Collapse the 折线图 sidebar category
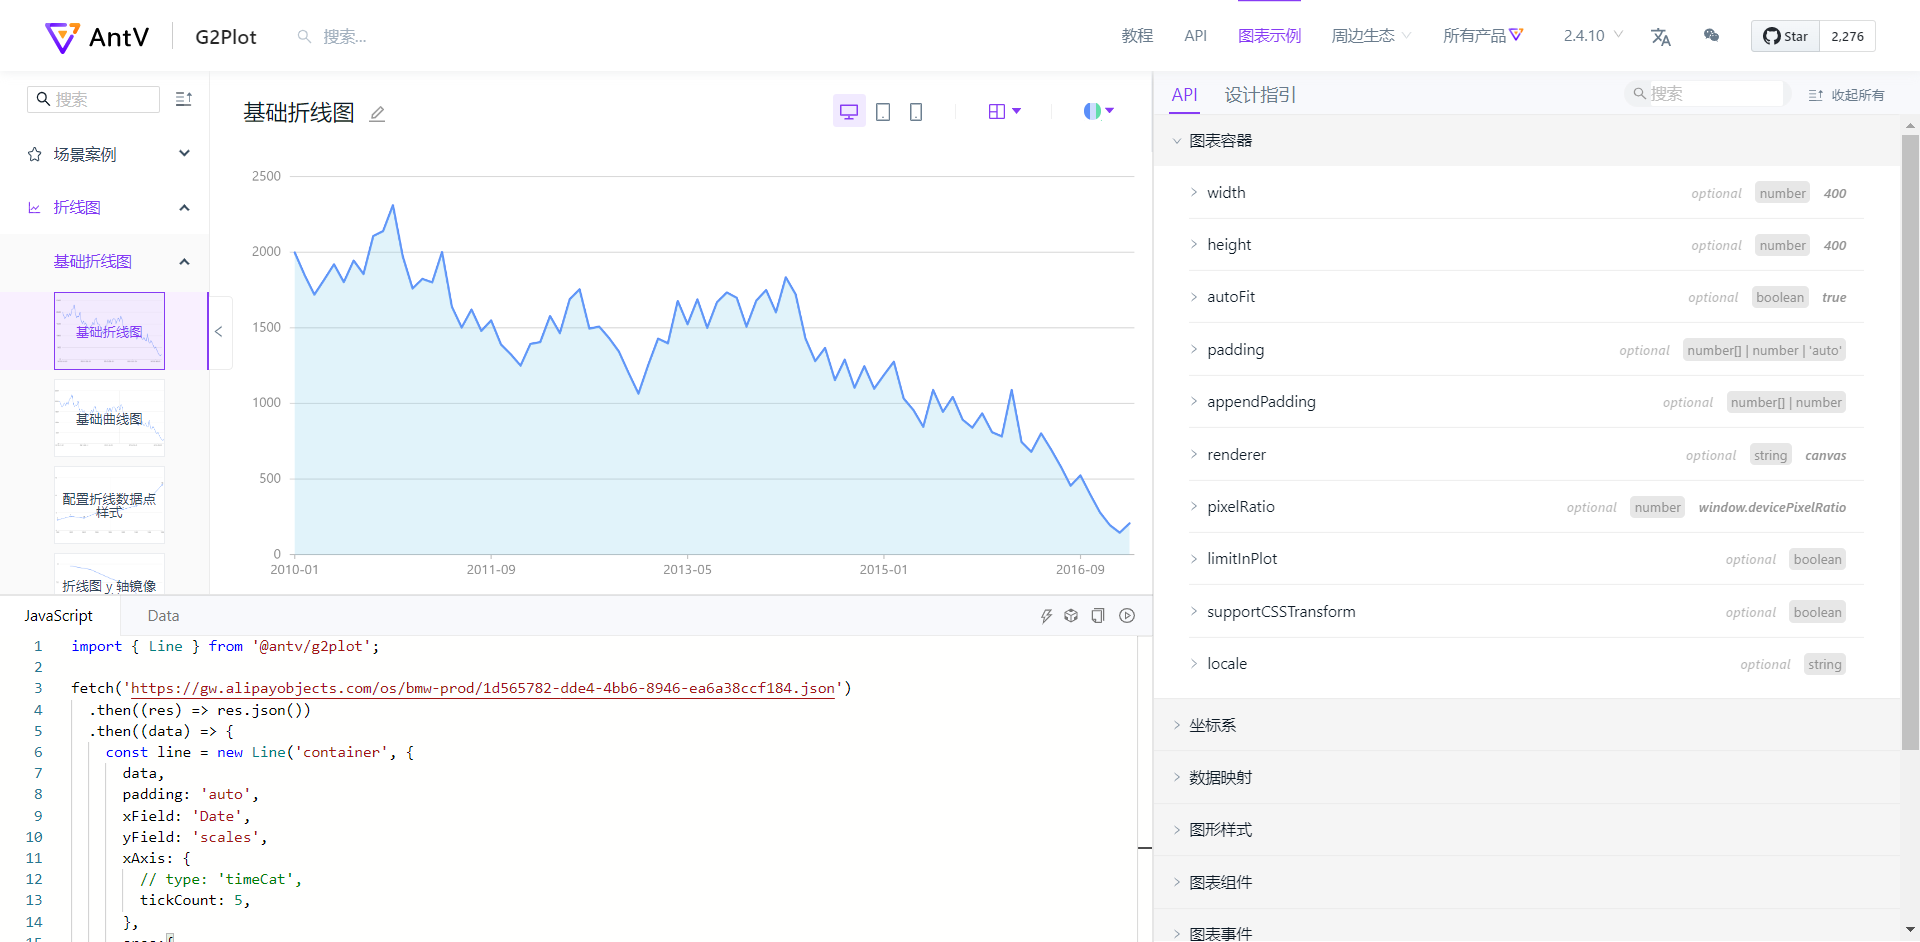The width and height of the screenshot is (1920, 942). pos(184,207)
